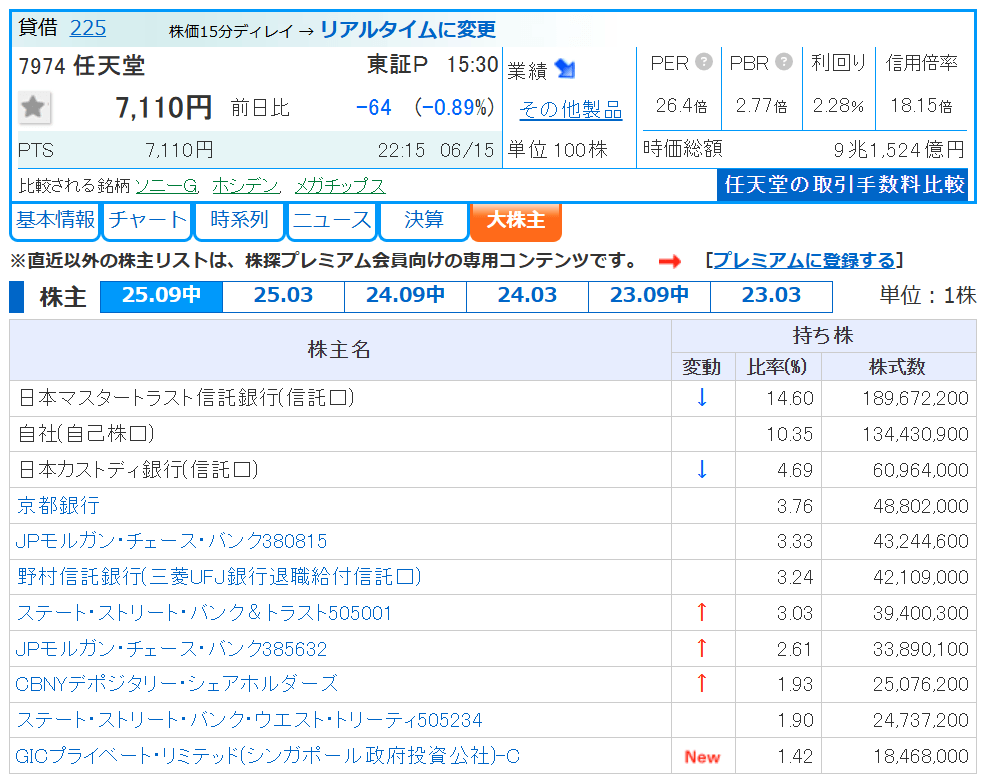Click up arrow in JPモルガン385632 row
This screenshot has height=780, width=986.
point(702,648)
